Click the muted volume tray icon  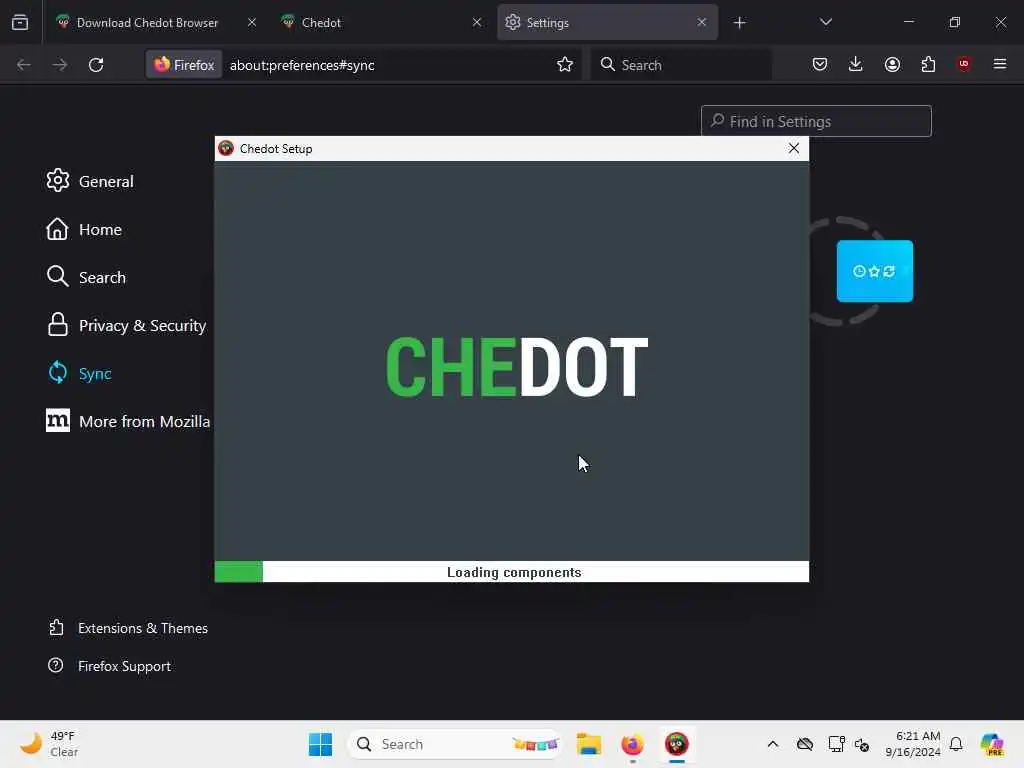862,744
